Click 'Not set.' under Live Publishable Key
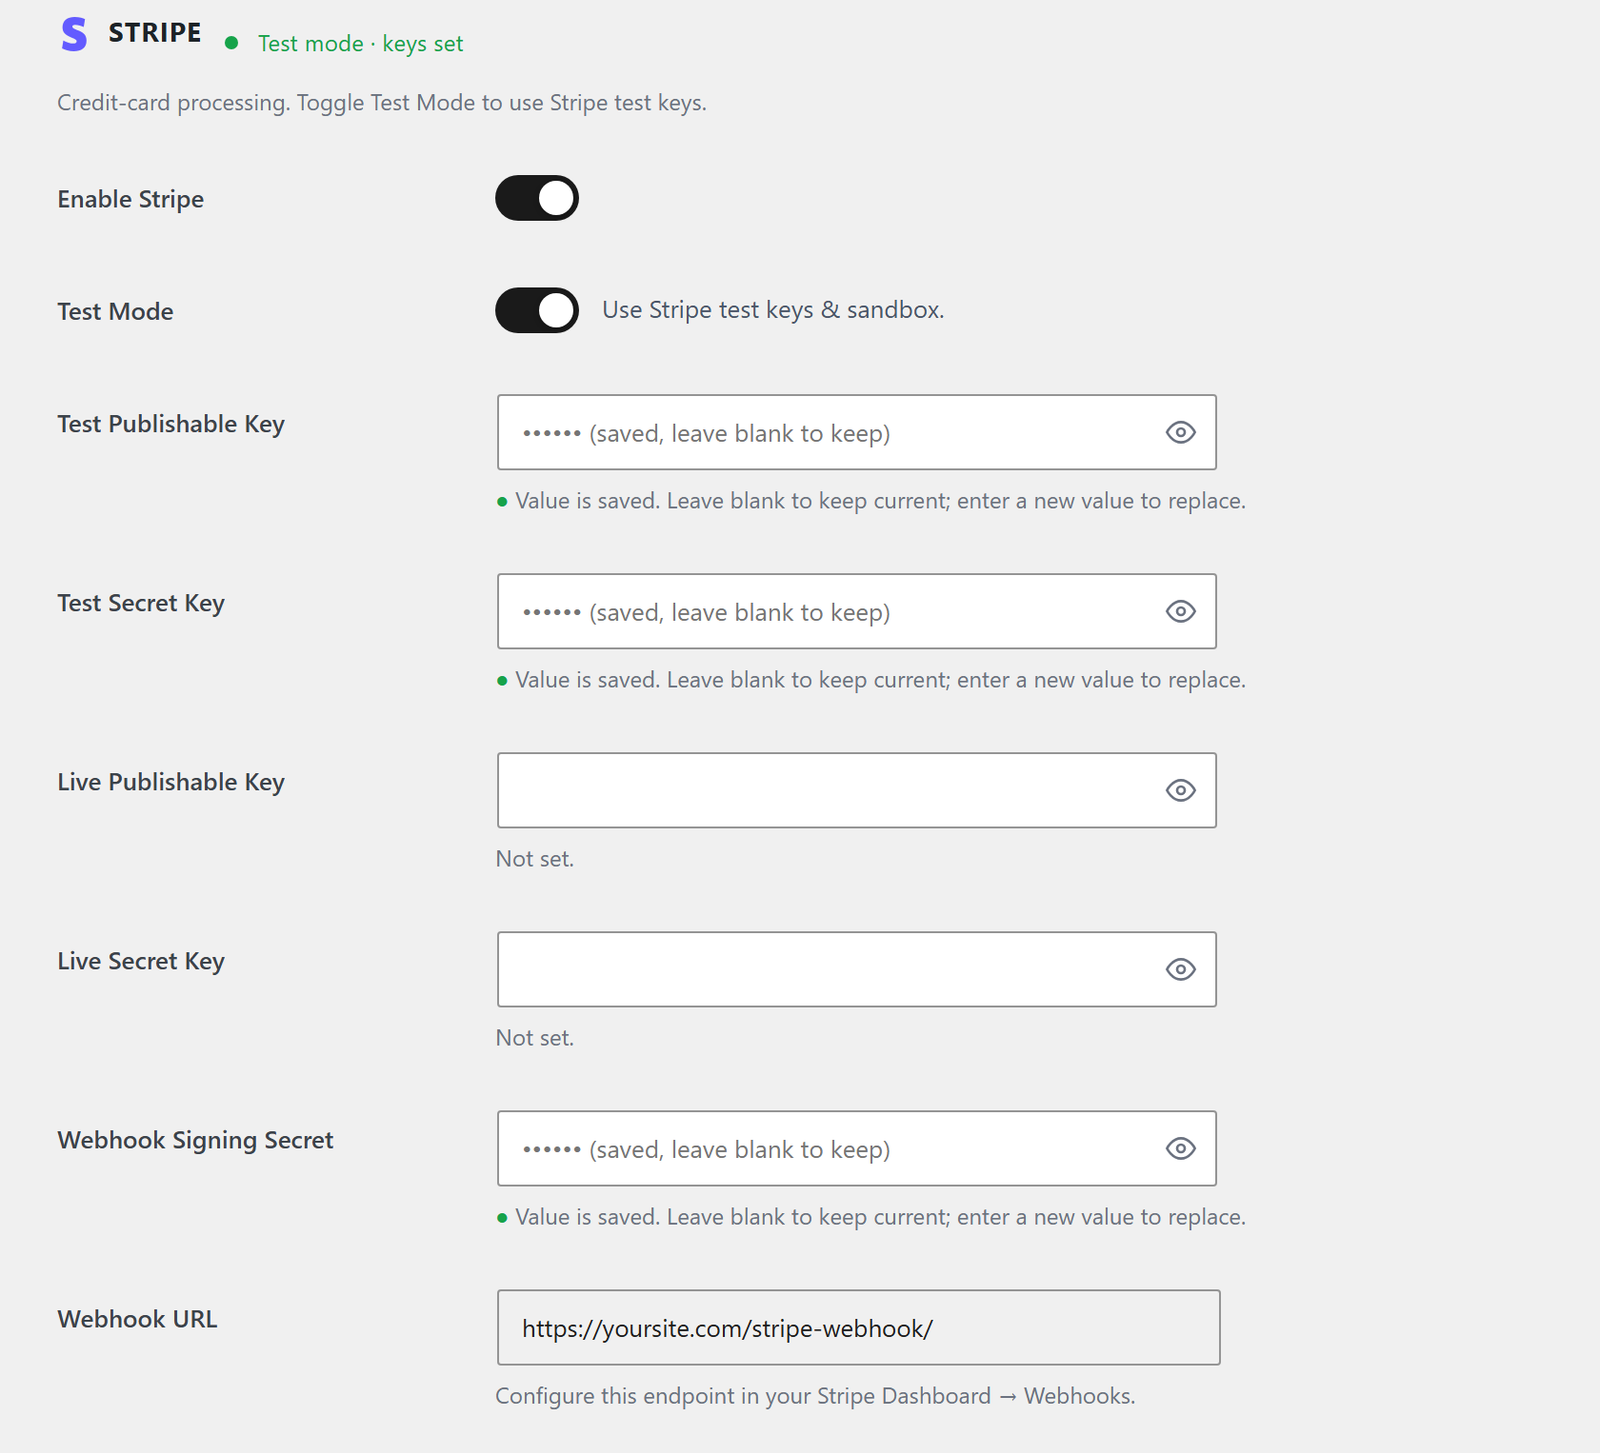The width and height of the screenshot is (1600, 1453). (x=535, y=859)
